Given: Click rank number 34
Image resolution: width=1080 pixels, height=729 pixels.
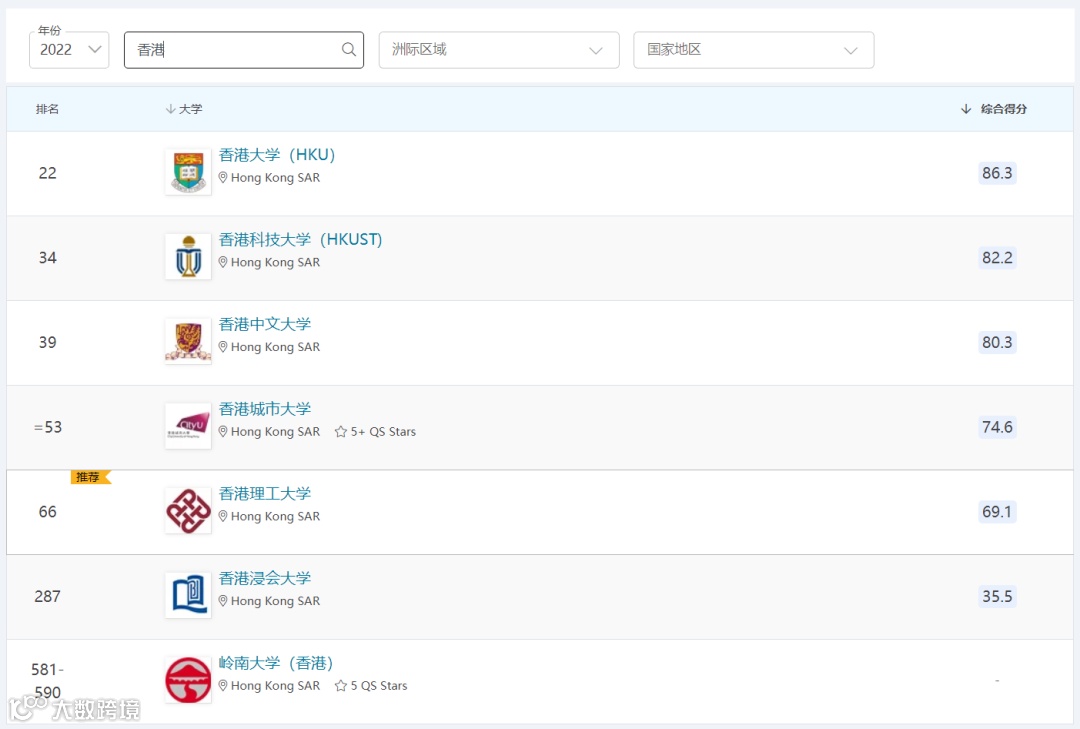Looking at the screenshot, I should (x=48, y=258).
